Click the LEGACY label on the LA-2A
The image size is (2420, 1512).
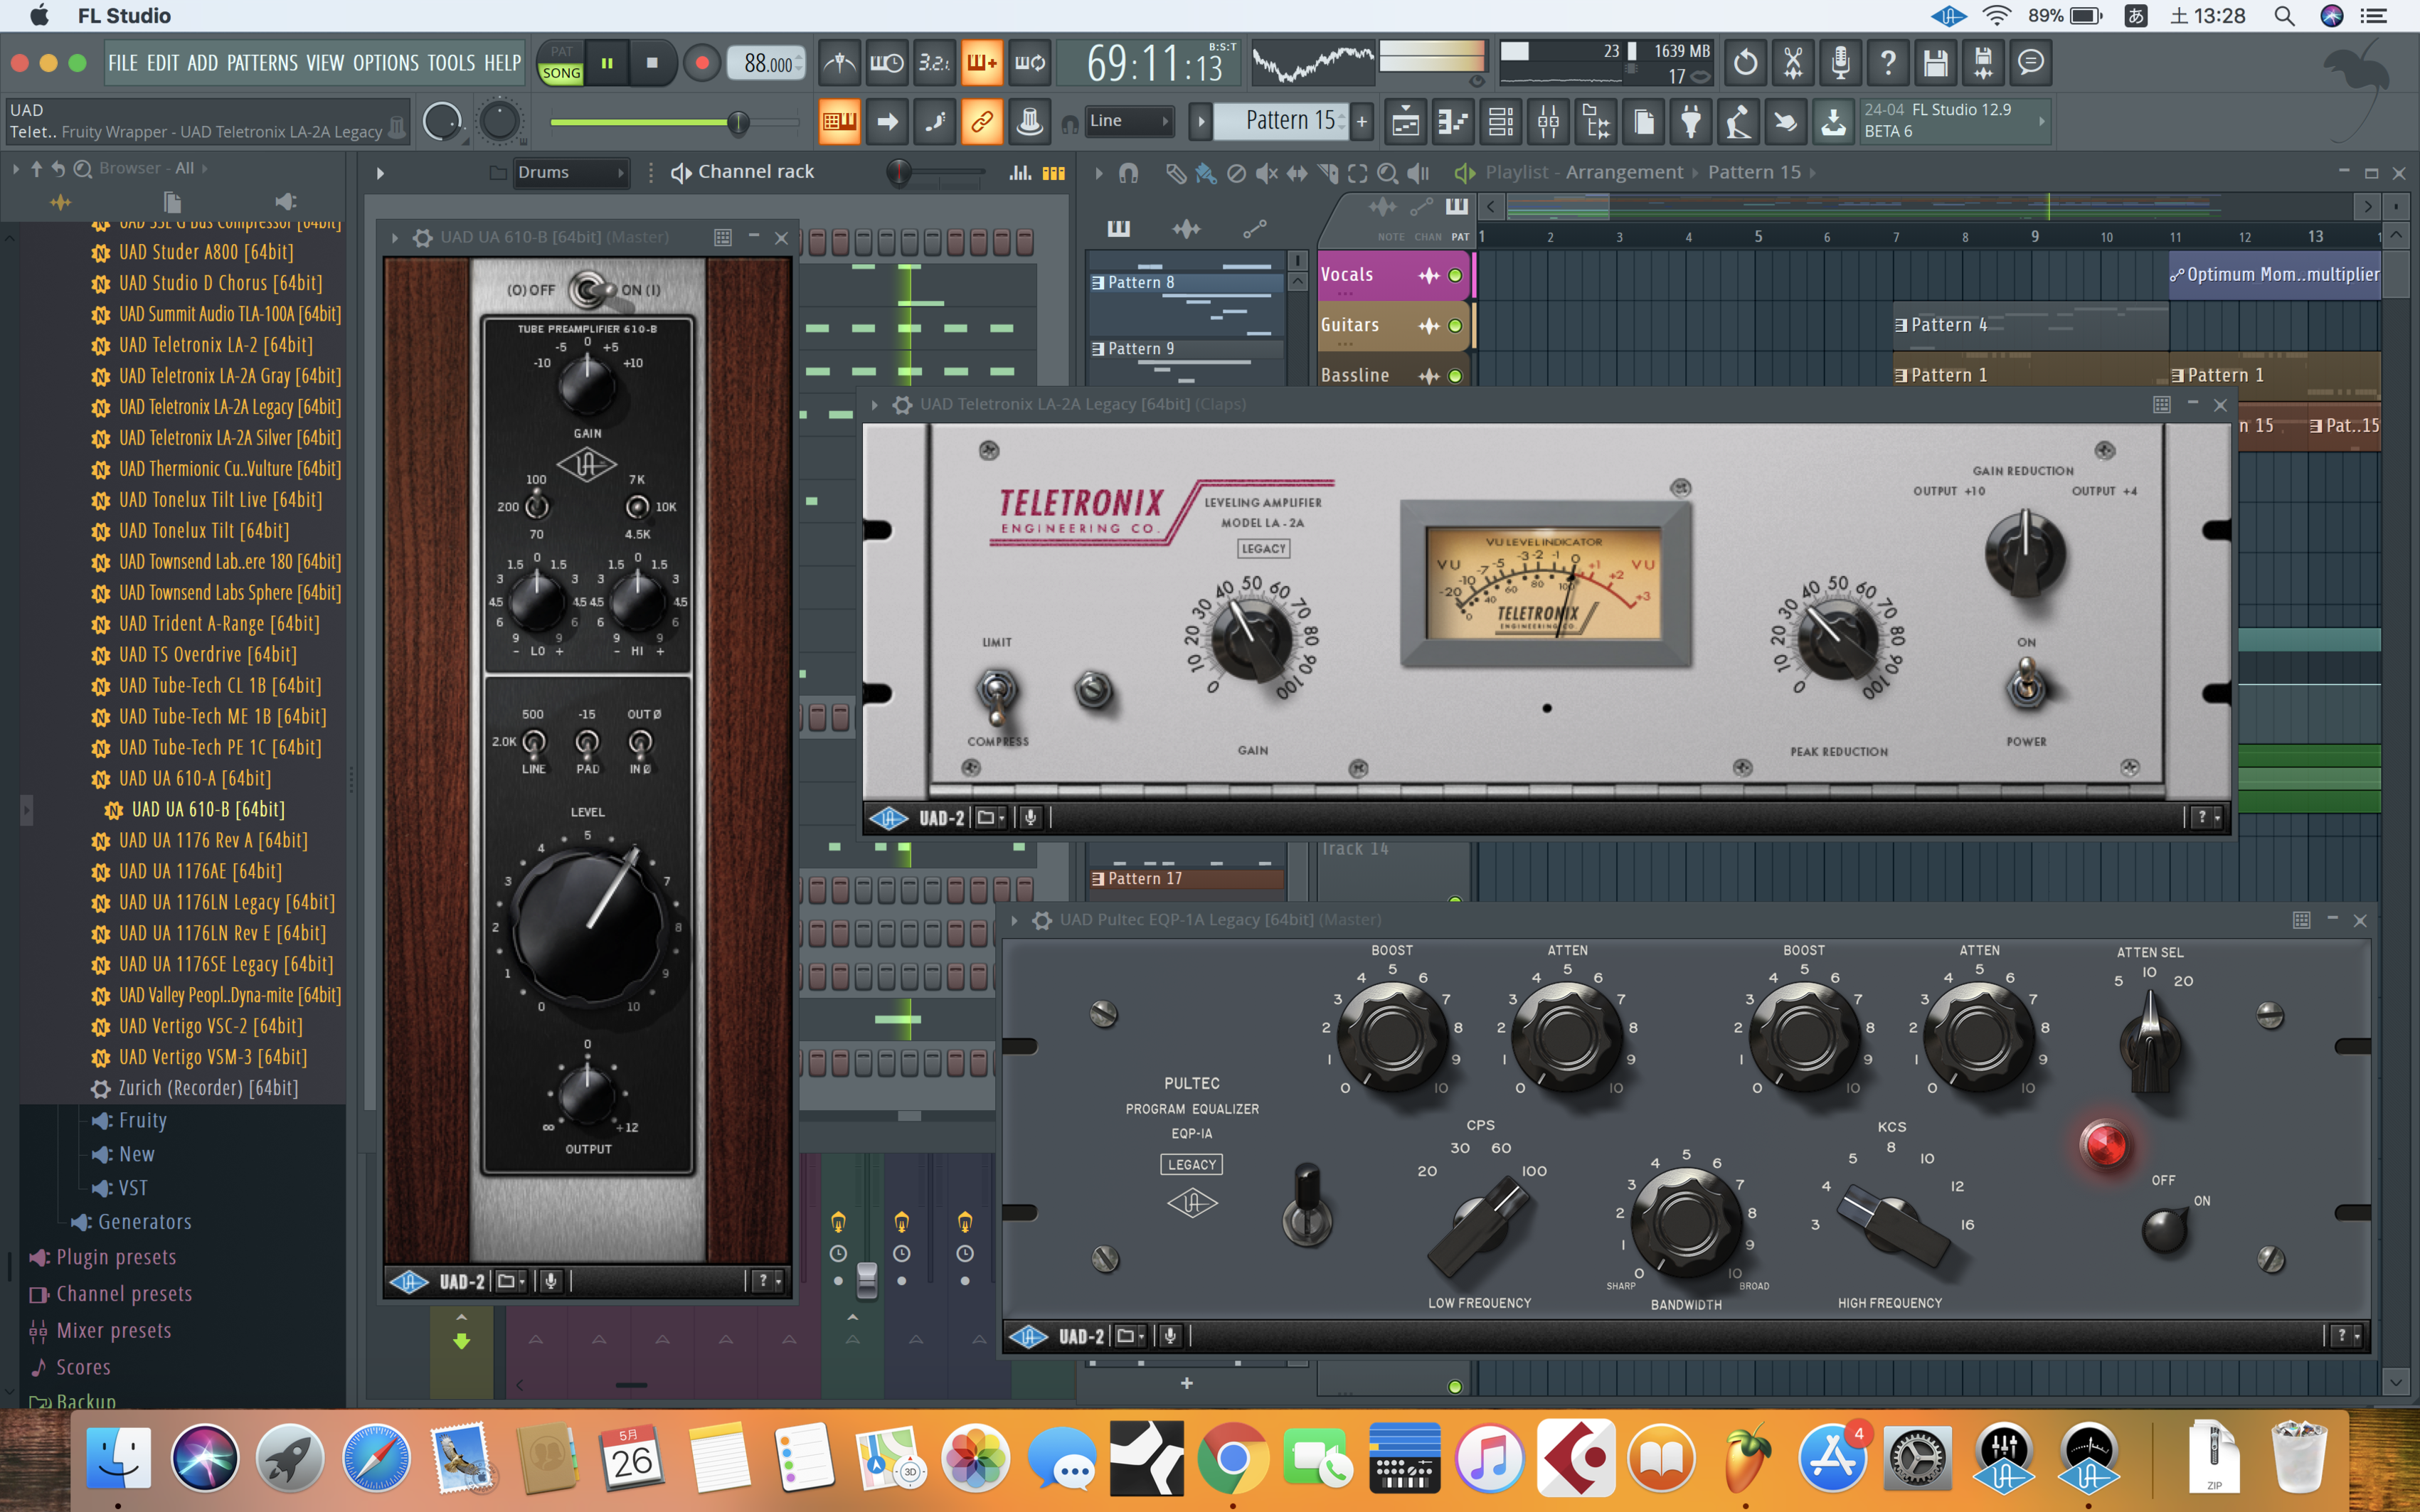1264,549
